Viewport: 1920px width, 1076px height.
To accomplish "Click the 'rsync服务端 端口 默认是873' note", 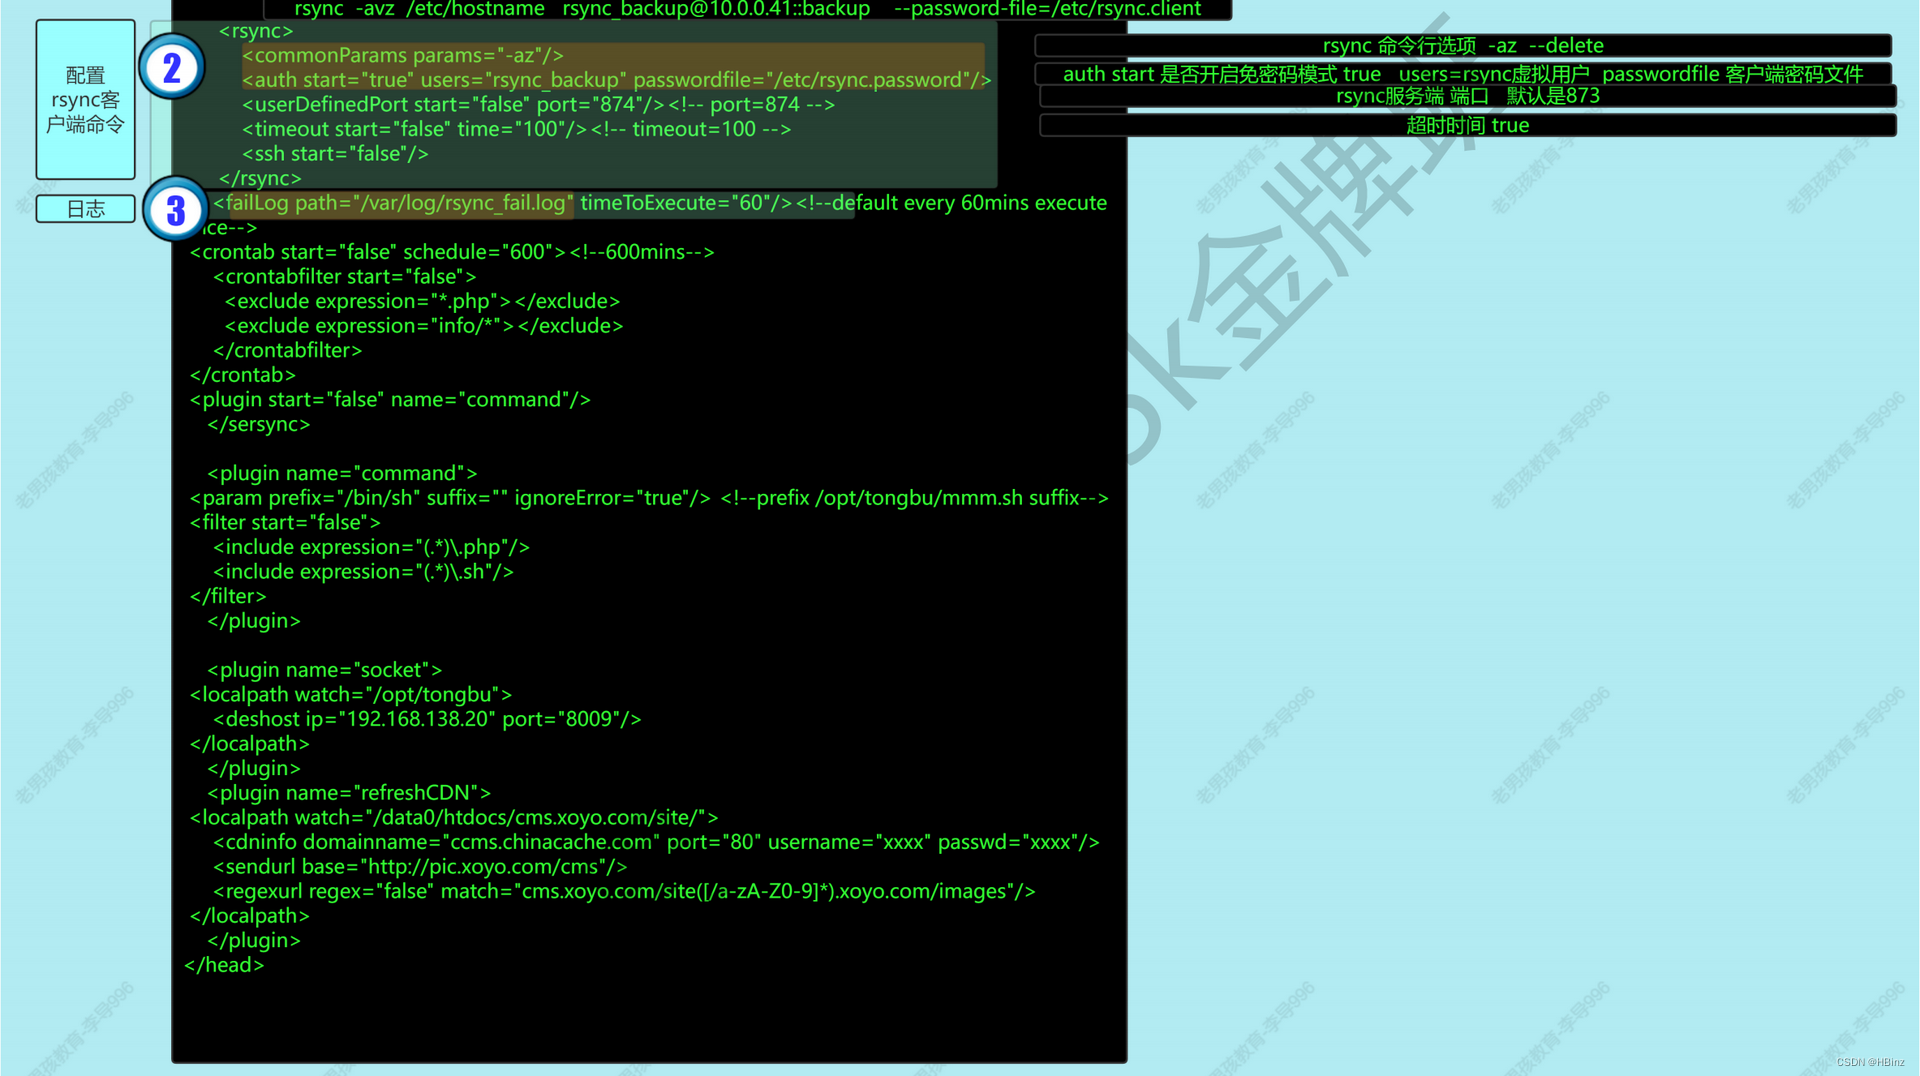I will point(1468,96).
